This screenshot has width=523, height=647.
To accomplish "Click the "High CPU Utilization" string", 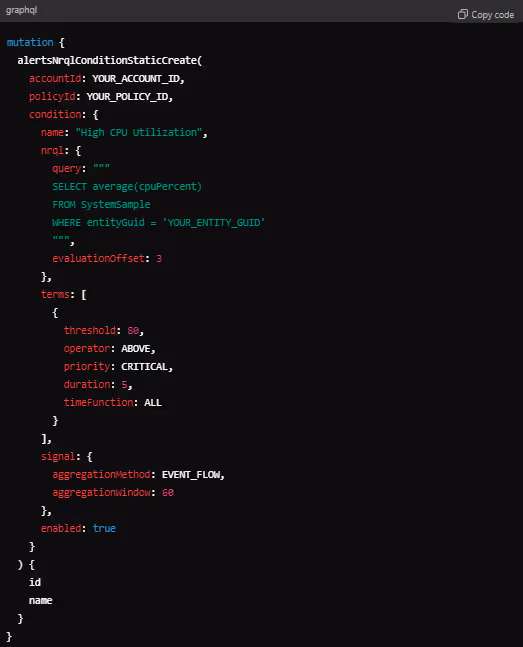I will click(x=139, y=132).
